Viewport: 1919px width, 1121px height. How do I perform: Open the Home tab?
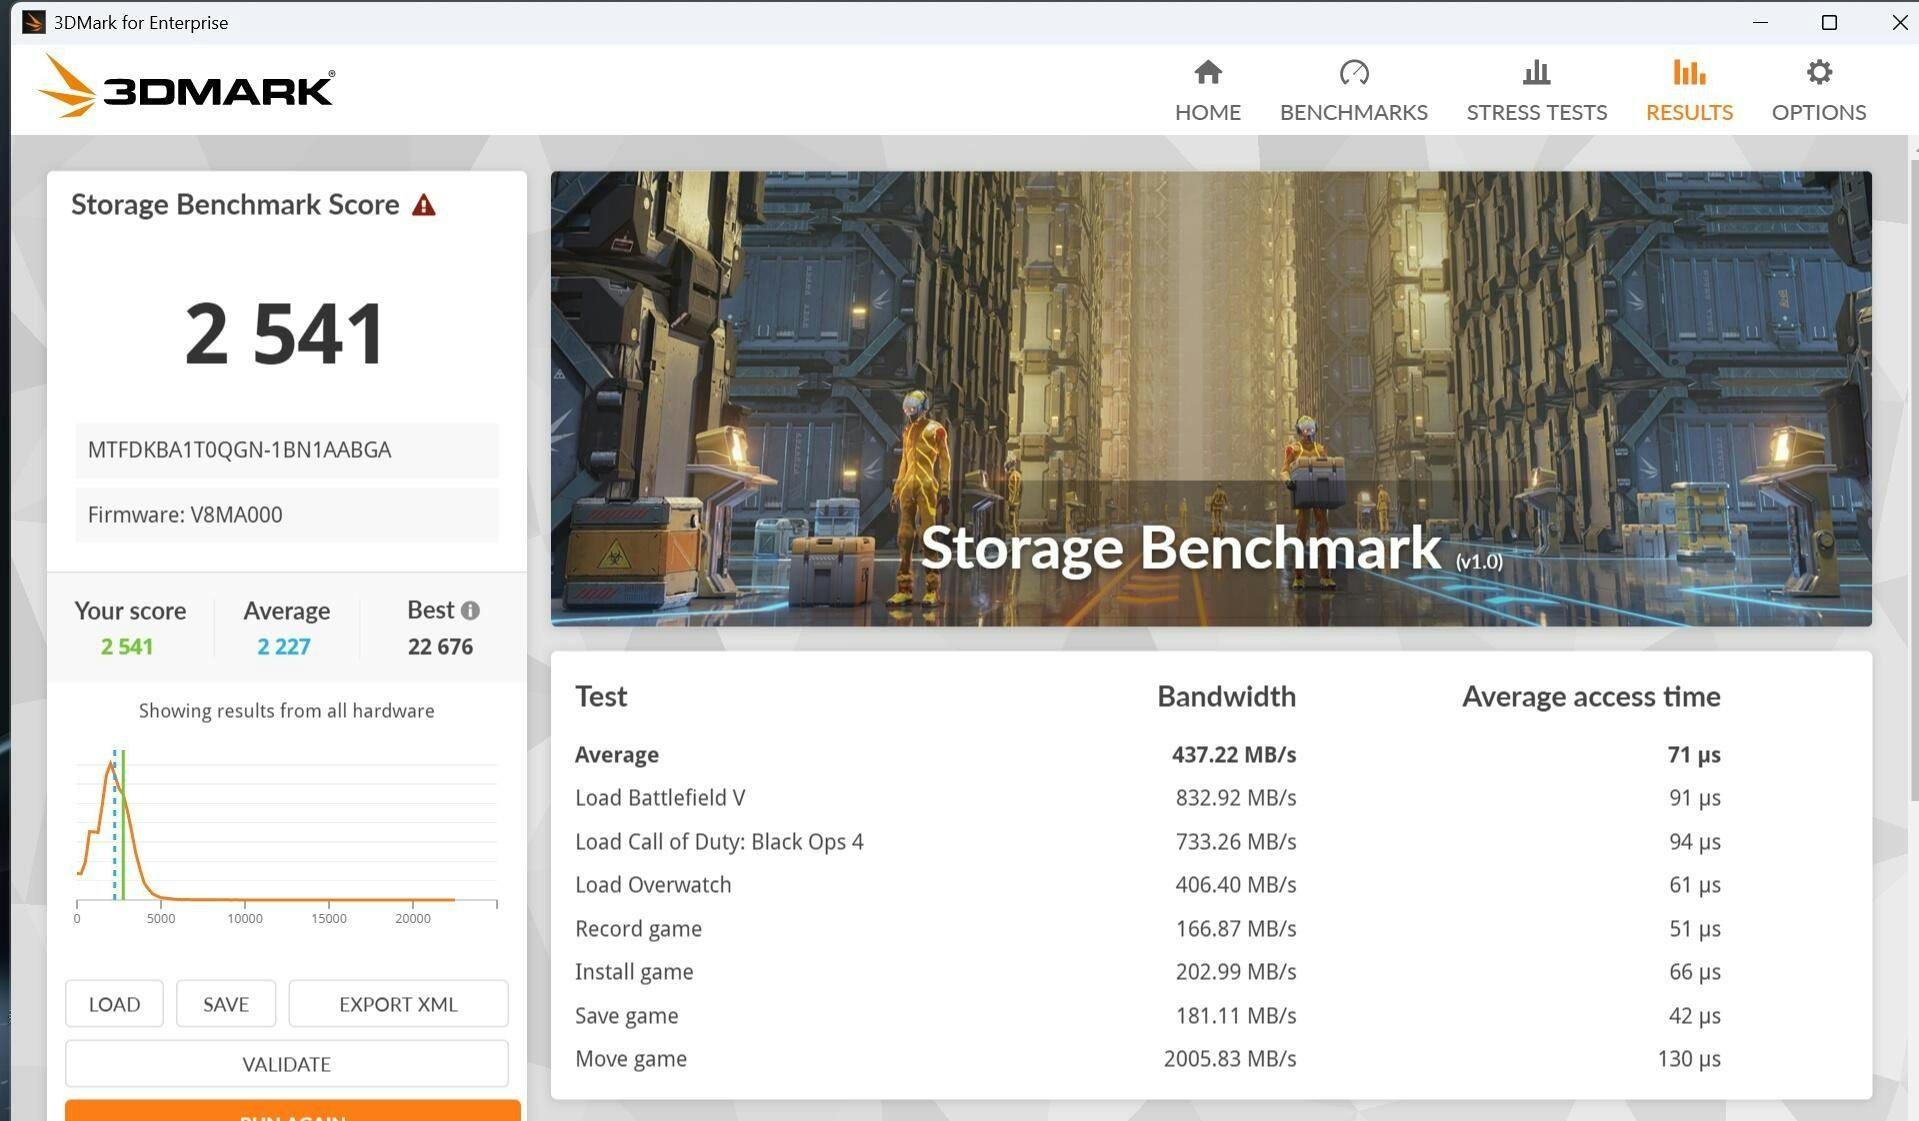click(x=1207, y=91)
